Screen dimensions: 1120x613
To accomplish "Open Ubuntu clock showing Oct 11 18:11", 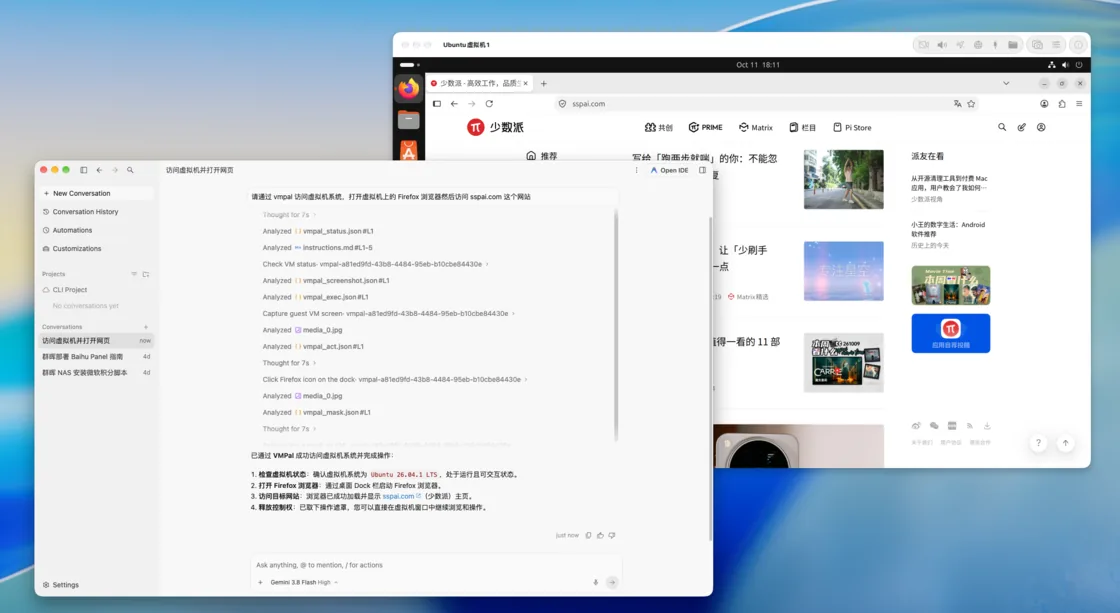I will pyautogui.click(x=758, y=64).
